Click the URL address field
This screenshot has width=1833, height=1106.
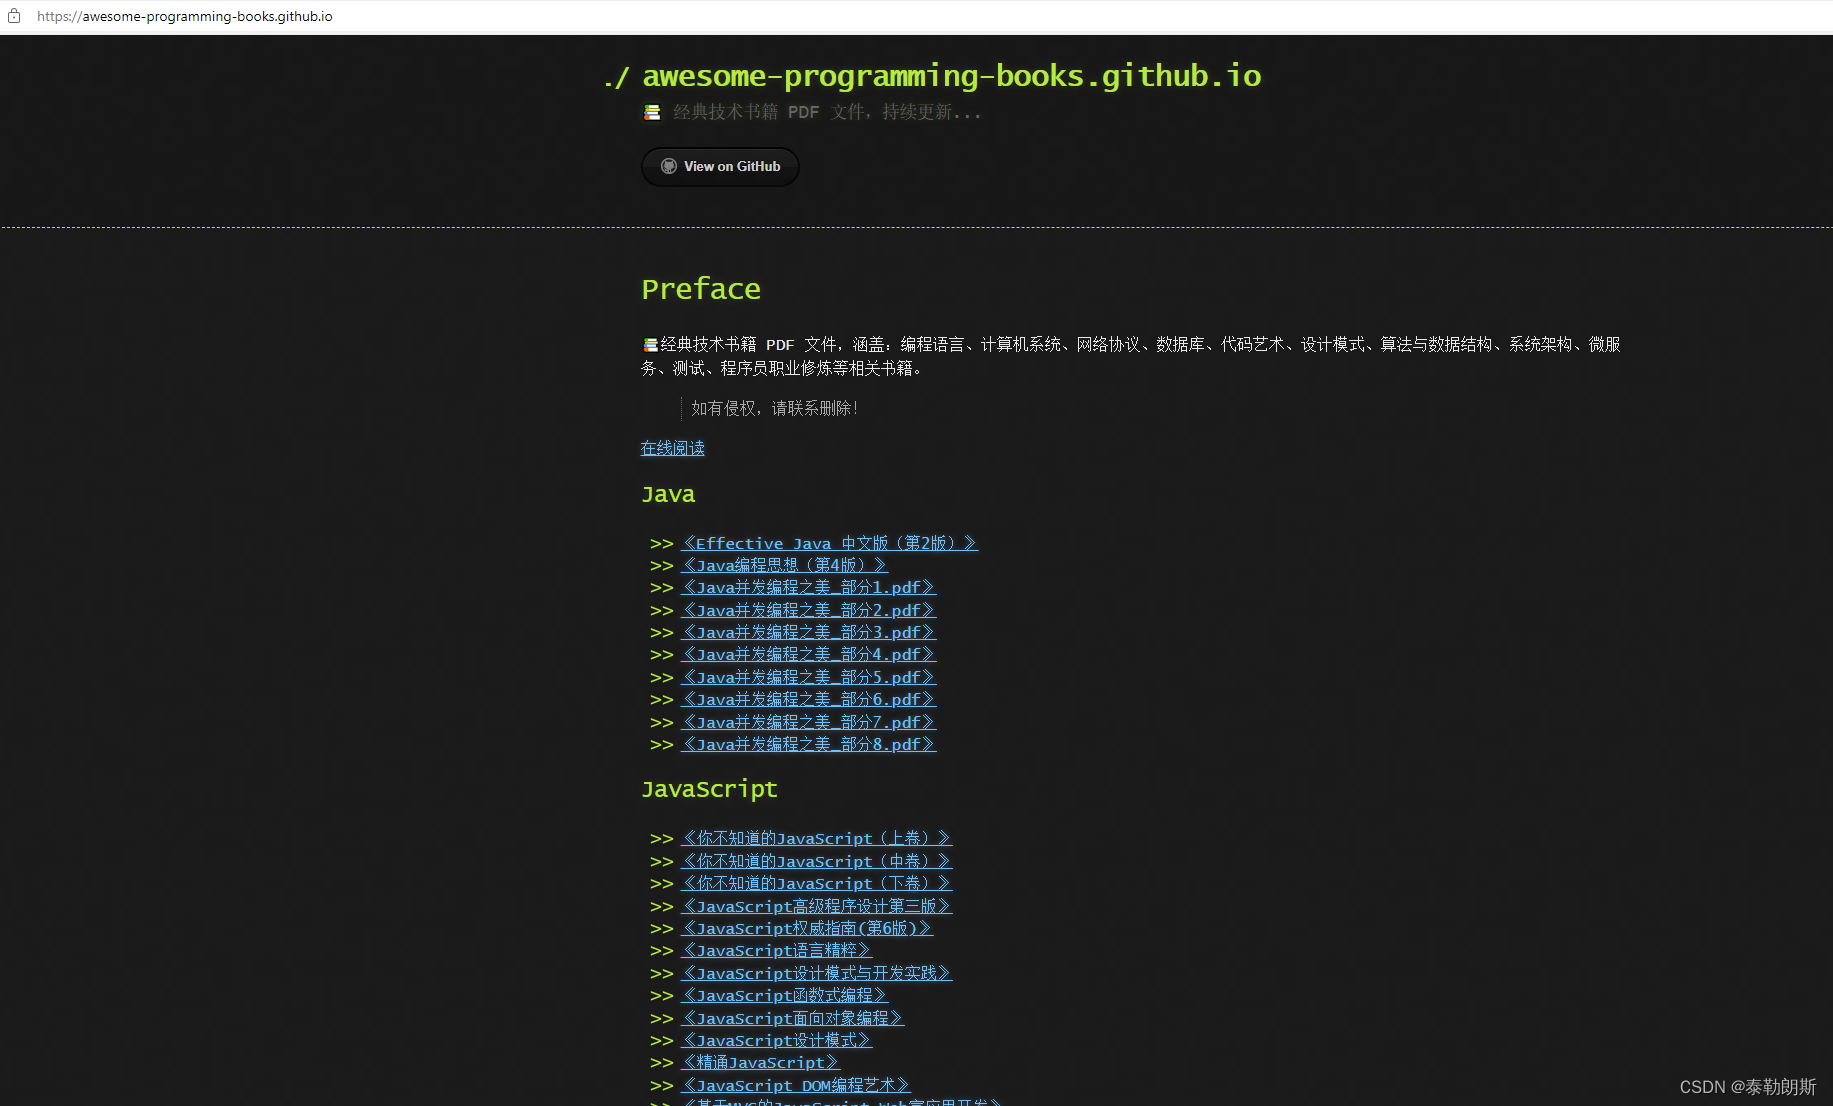tap(185, 16)
